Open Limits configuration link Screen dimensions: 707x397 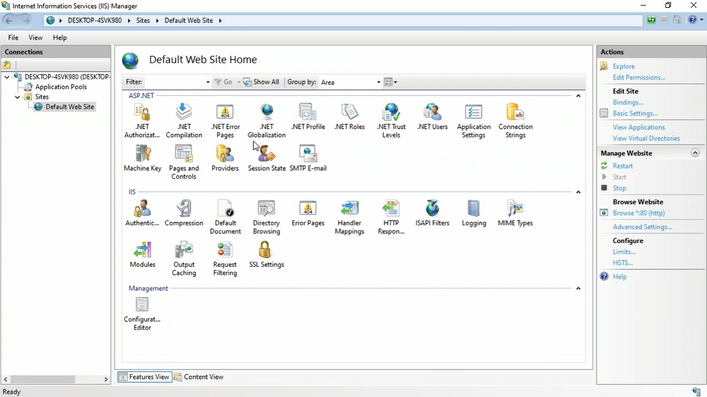(x=624, y=252)
